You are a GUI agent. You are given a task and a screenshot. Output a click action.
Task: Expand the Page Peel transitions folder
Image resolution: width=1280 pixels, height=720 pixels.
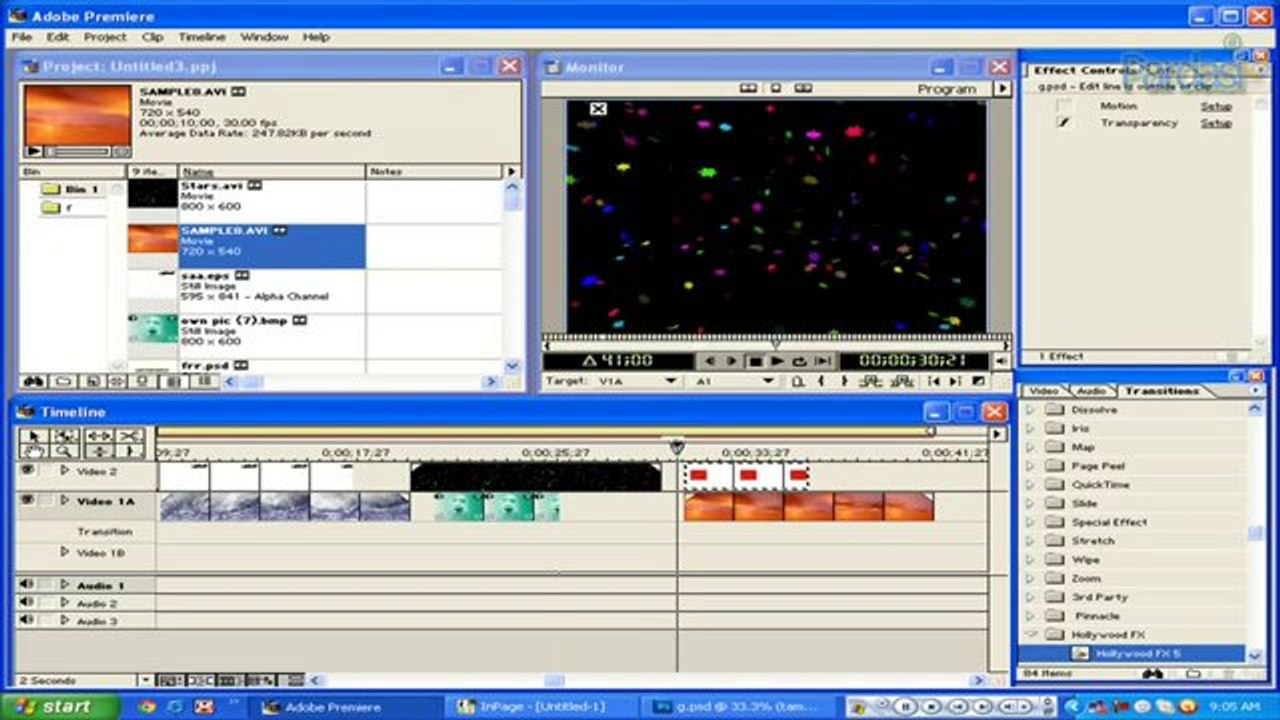(1031, 466)
